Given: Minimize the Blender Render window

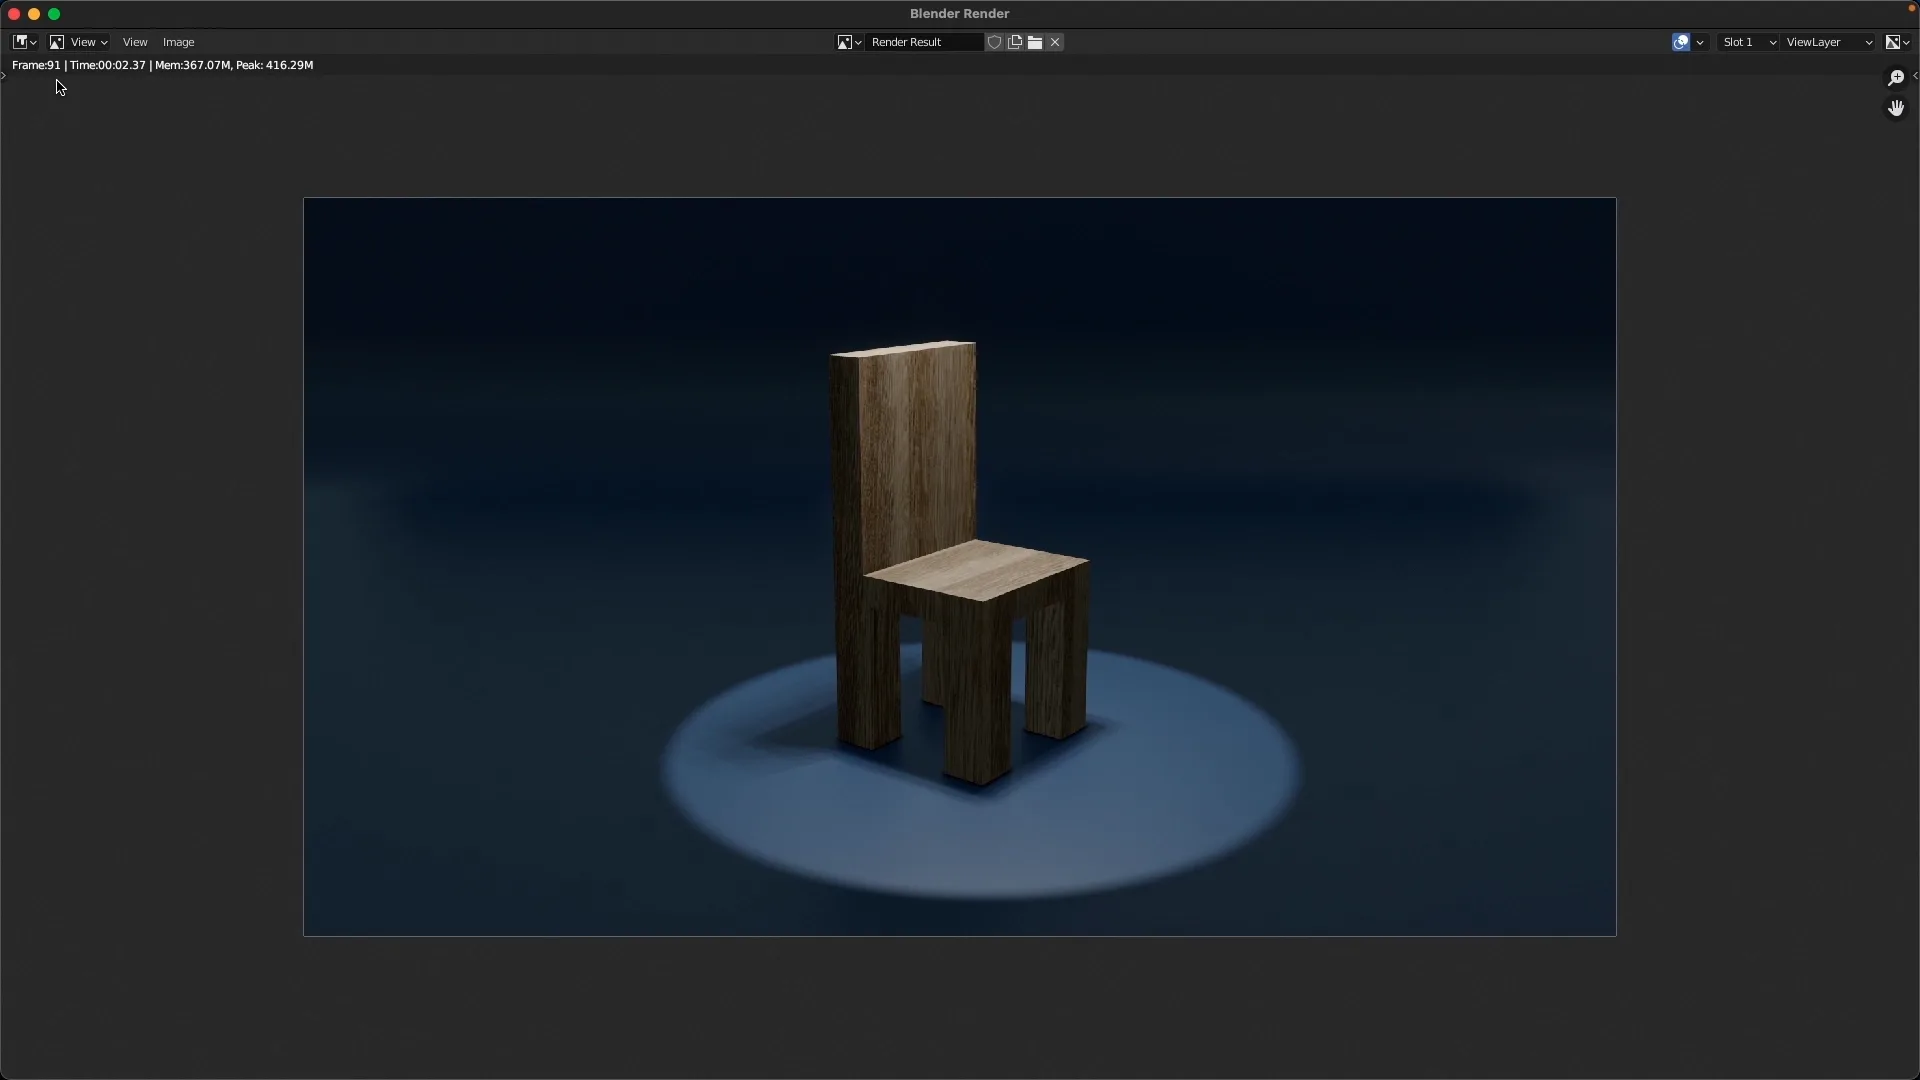Looking at the screenshot, I should point(34,14).
